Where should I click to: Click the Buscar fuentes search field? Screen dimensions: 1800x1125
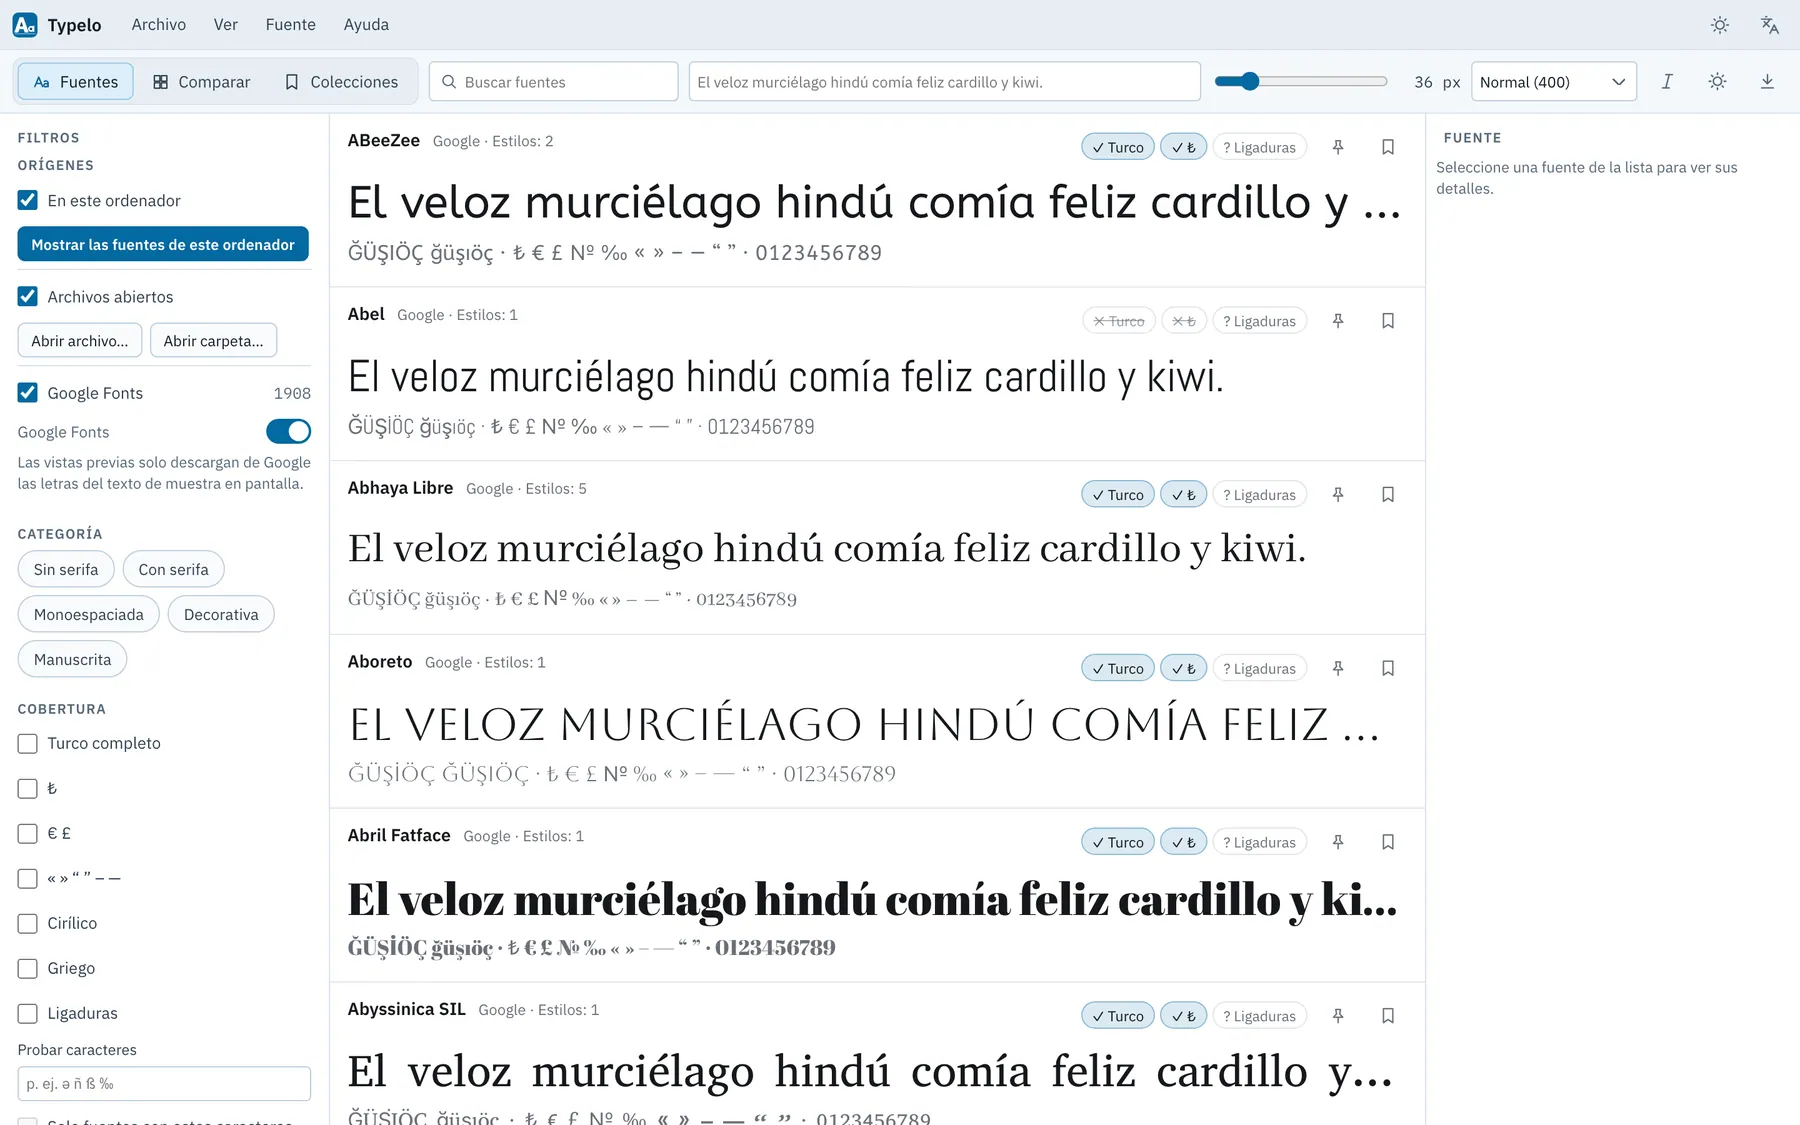tap(554, 82)
